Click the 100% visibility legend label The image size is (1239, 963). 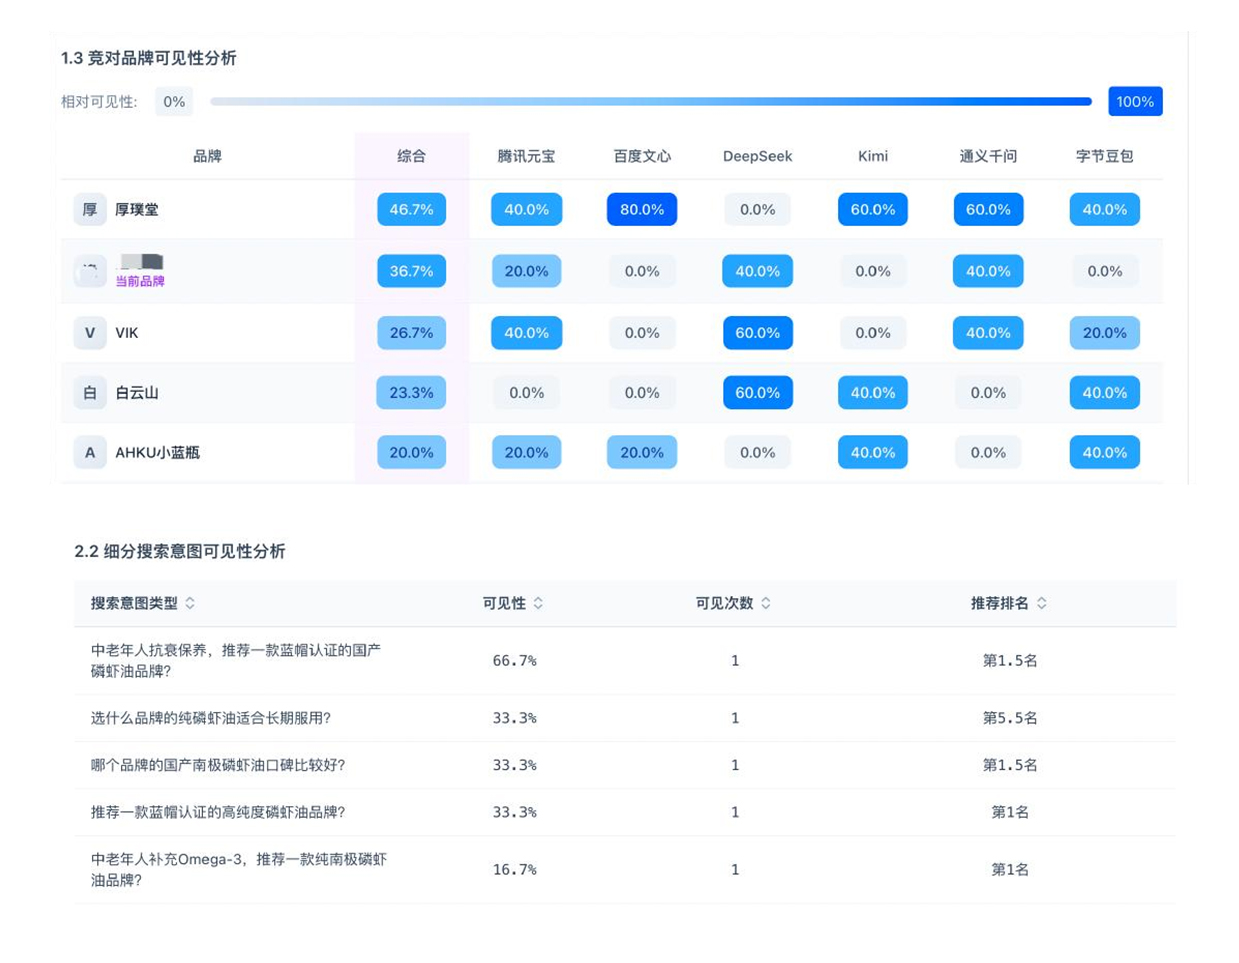(1135, 101)
